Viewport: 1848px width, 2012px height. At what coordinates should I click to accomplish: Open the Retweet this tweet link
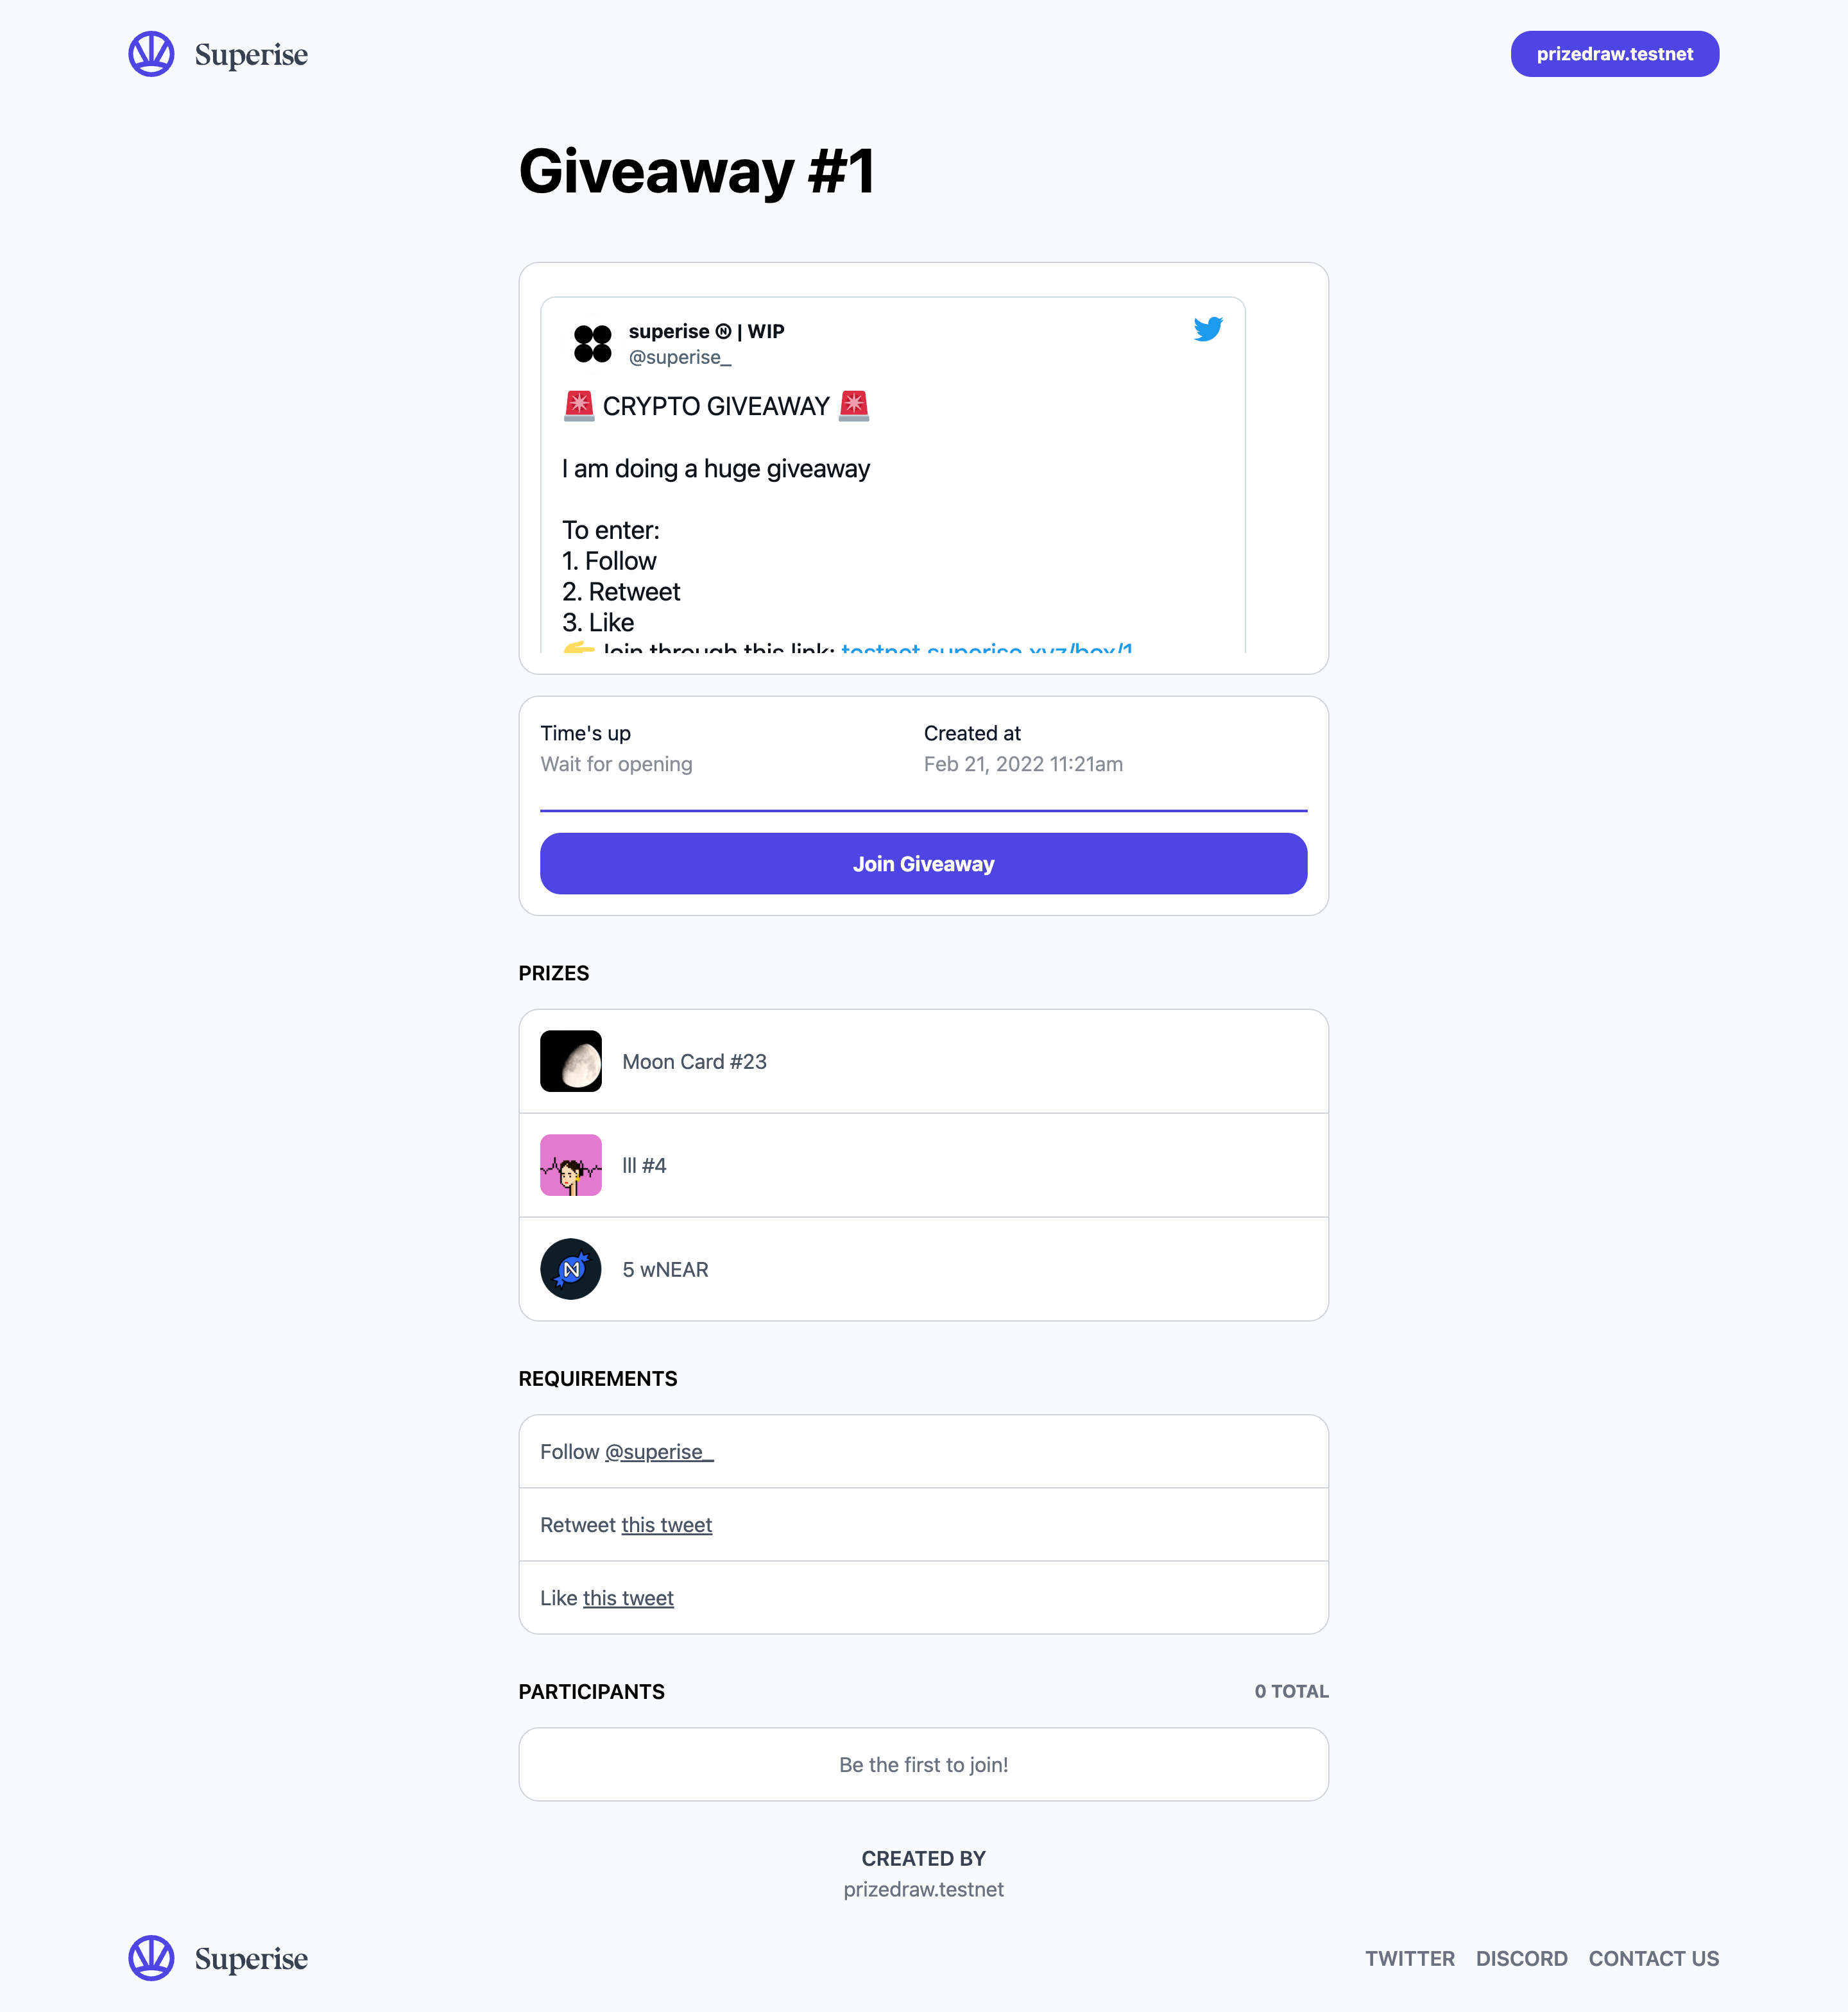(x=667, y=1525)
